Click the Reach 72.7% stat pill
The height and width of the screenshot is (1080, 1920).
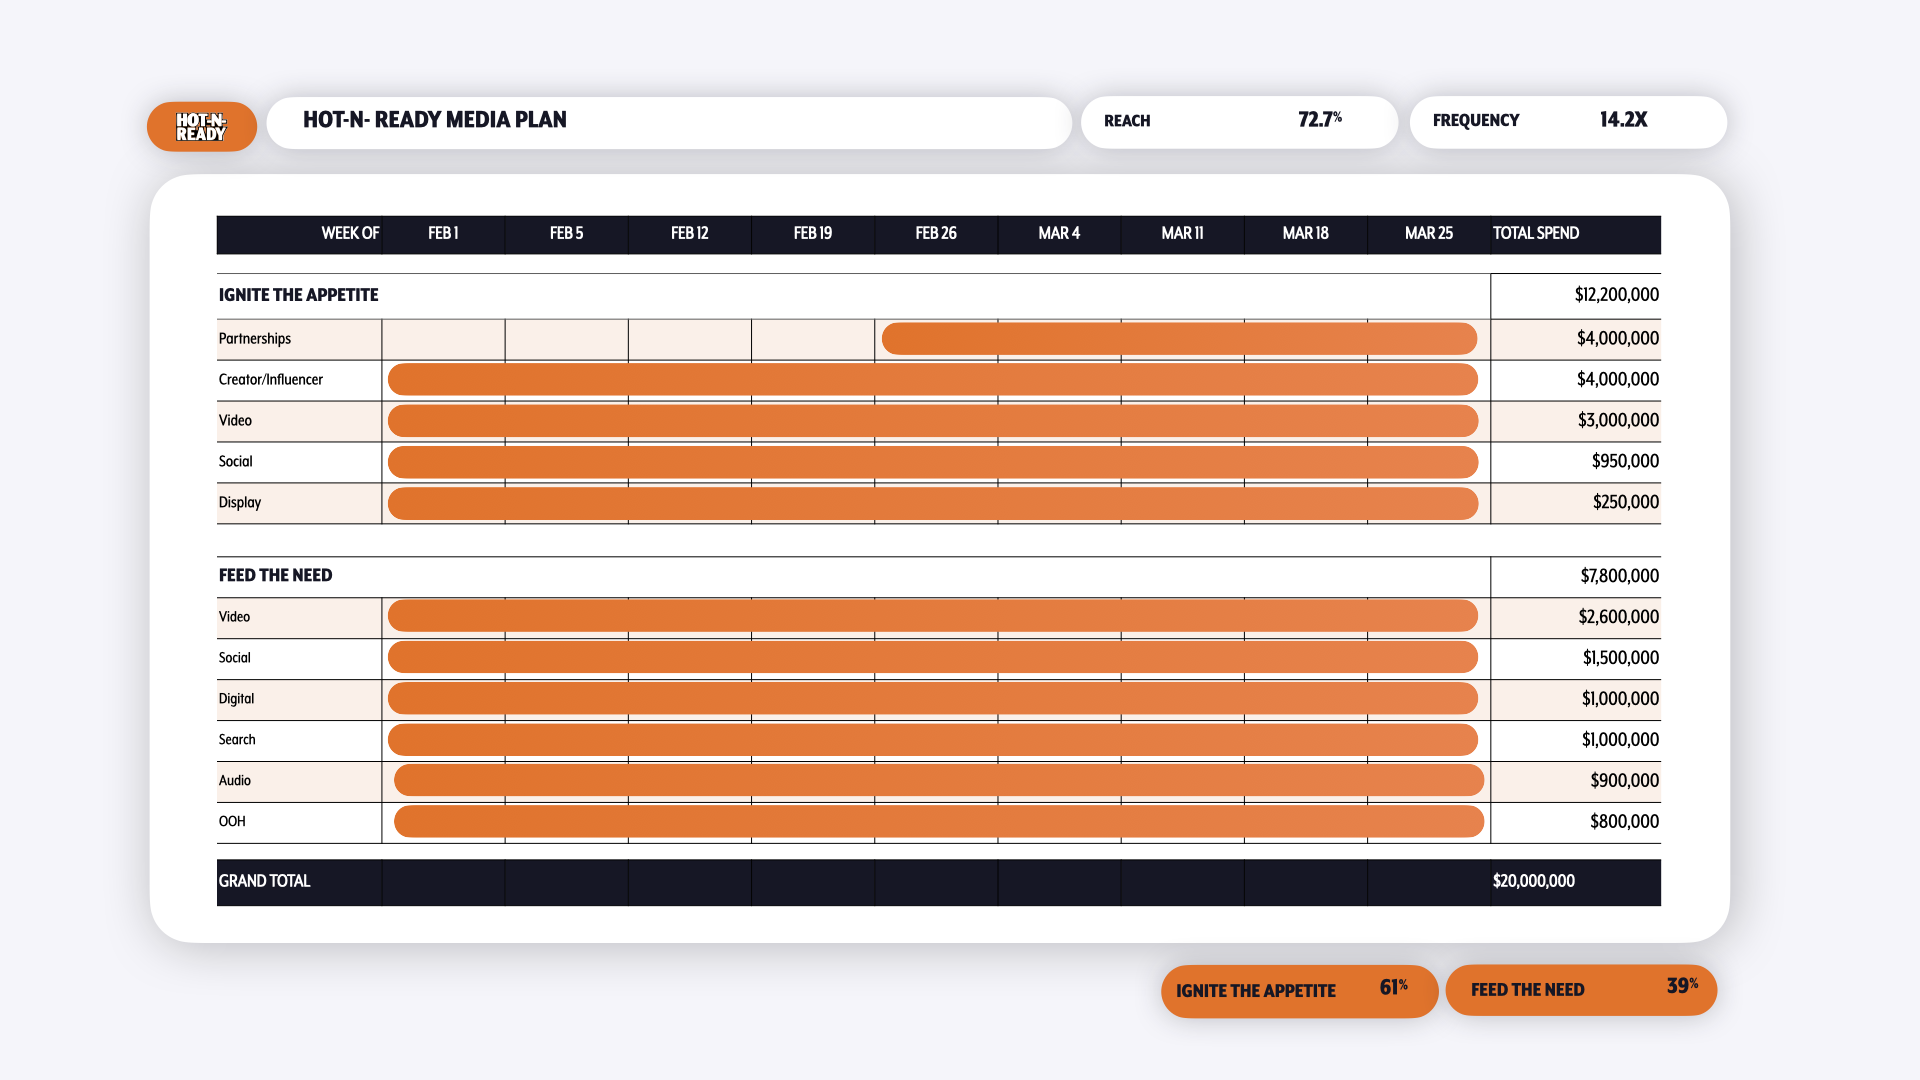[1239, 122]
